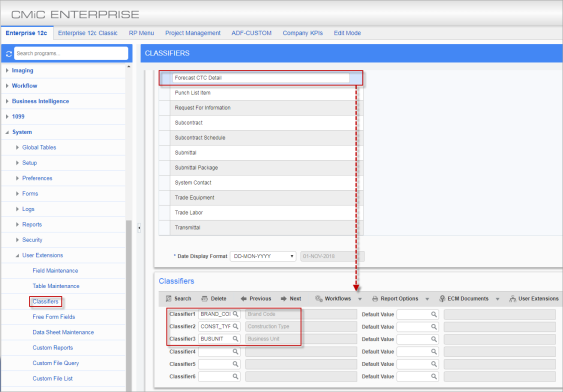563x392 pixels.
Task: Expand the Business Intelligence tree node
Action: coord(7,101)
